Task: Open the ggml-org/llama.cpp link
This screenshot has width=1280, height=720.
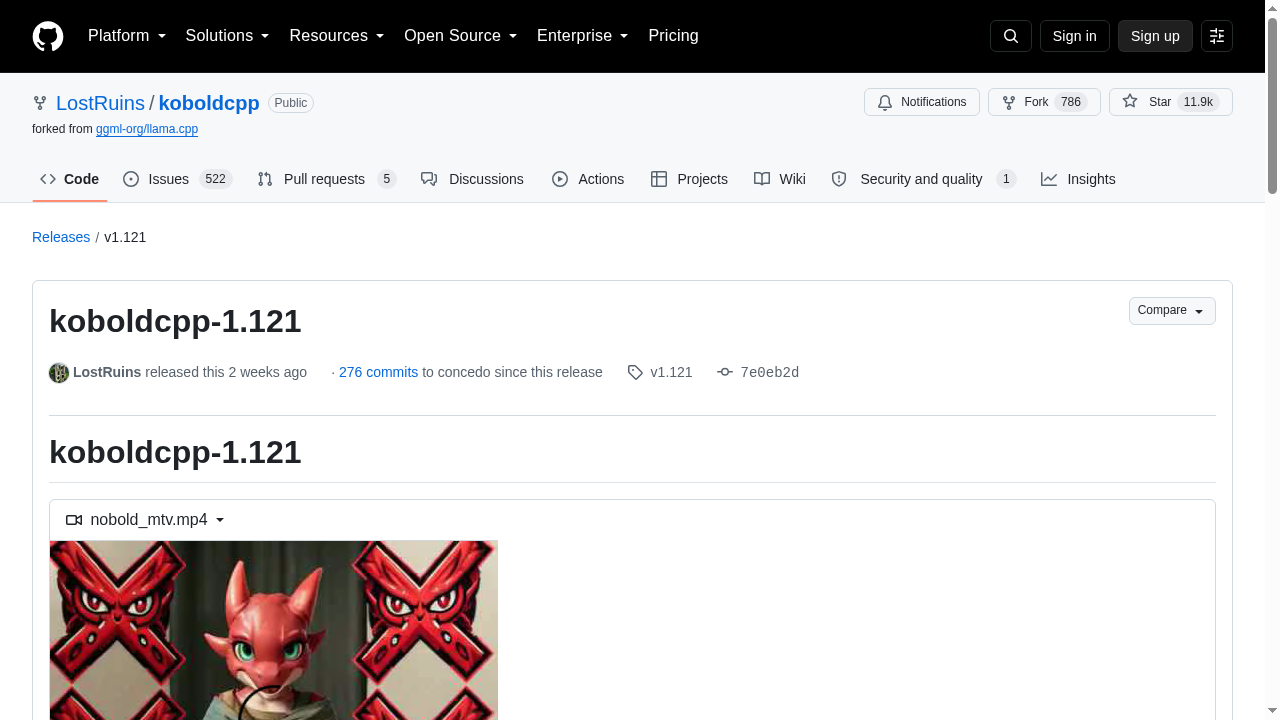Action: [147, 129]
